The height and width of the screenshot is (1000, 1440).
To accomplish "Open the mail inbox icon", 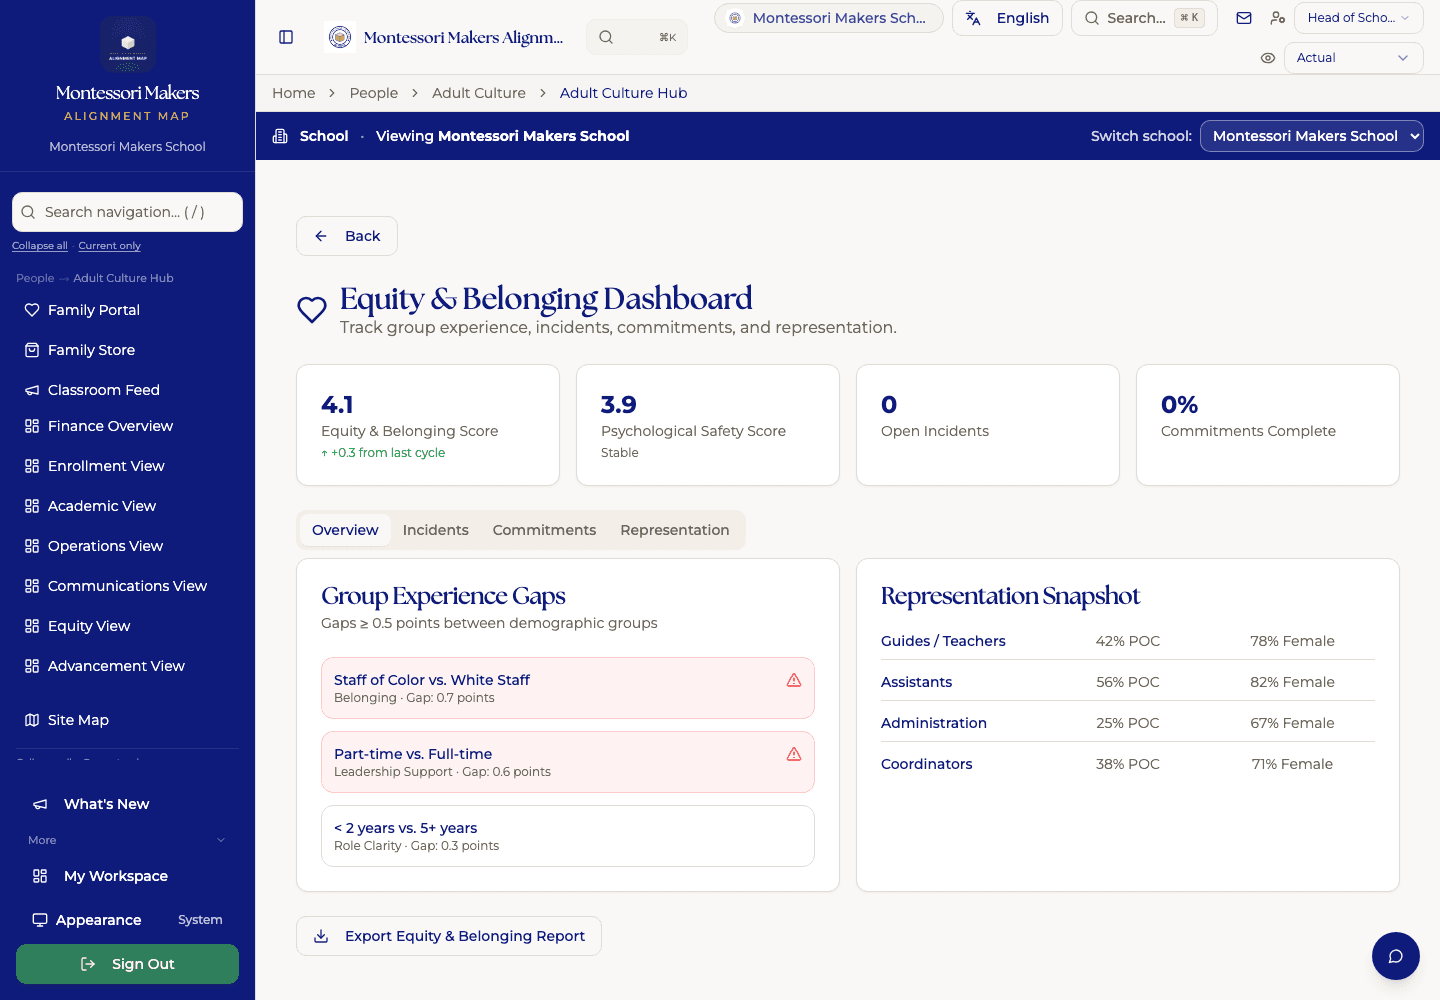I will click(1244, 18).
